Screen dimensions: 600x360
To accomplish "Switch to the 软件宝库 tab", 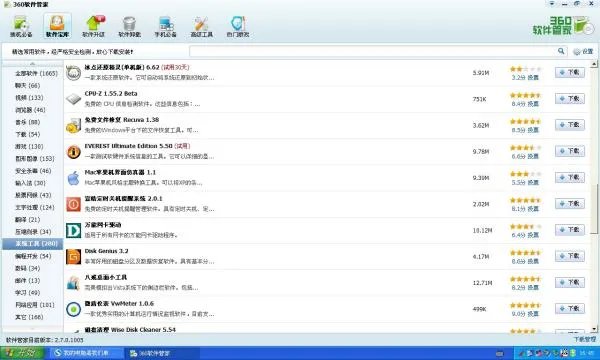I will 57,26.
